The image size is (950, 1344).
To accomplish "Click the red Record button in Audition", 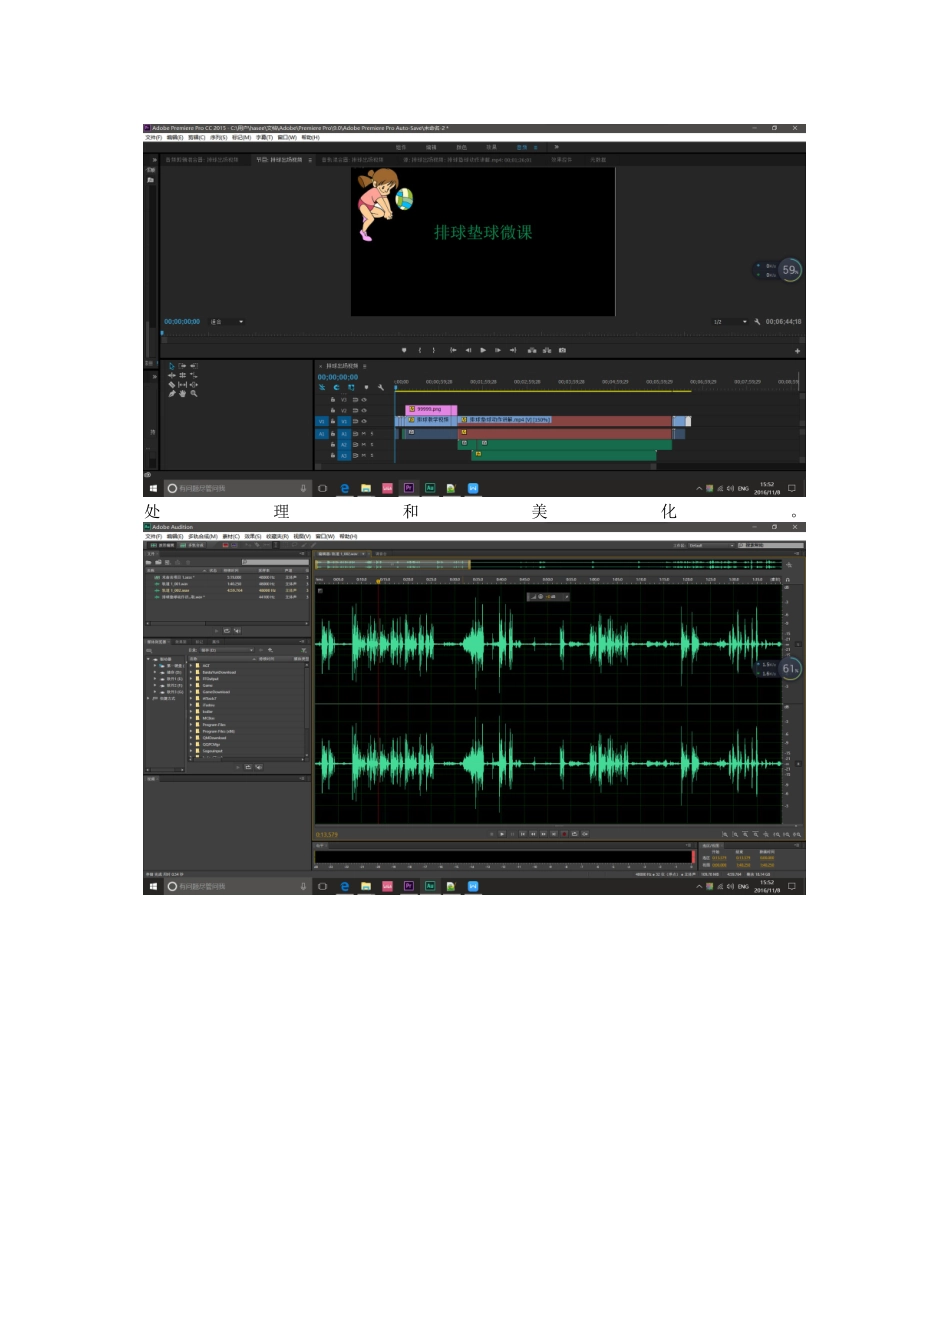I will coord(564,834).
